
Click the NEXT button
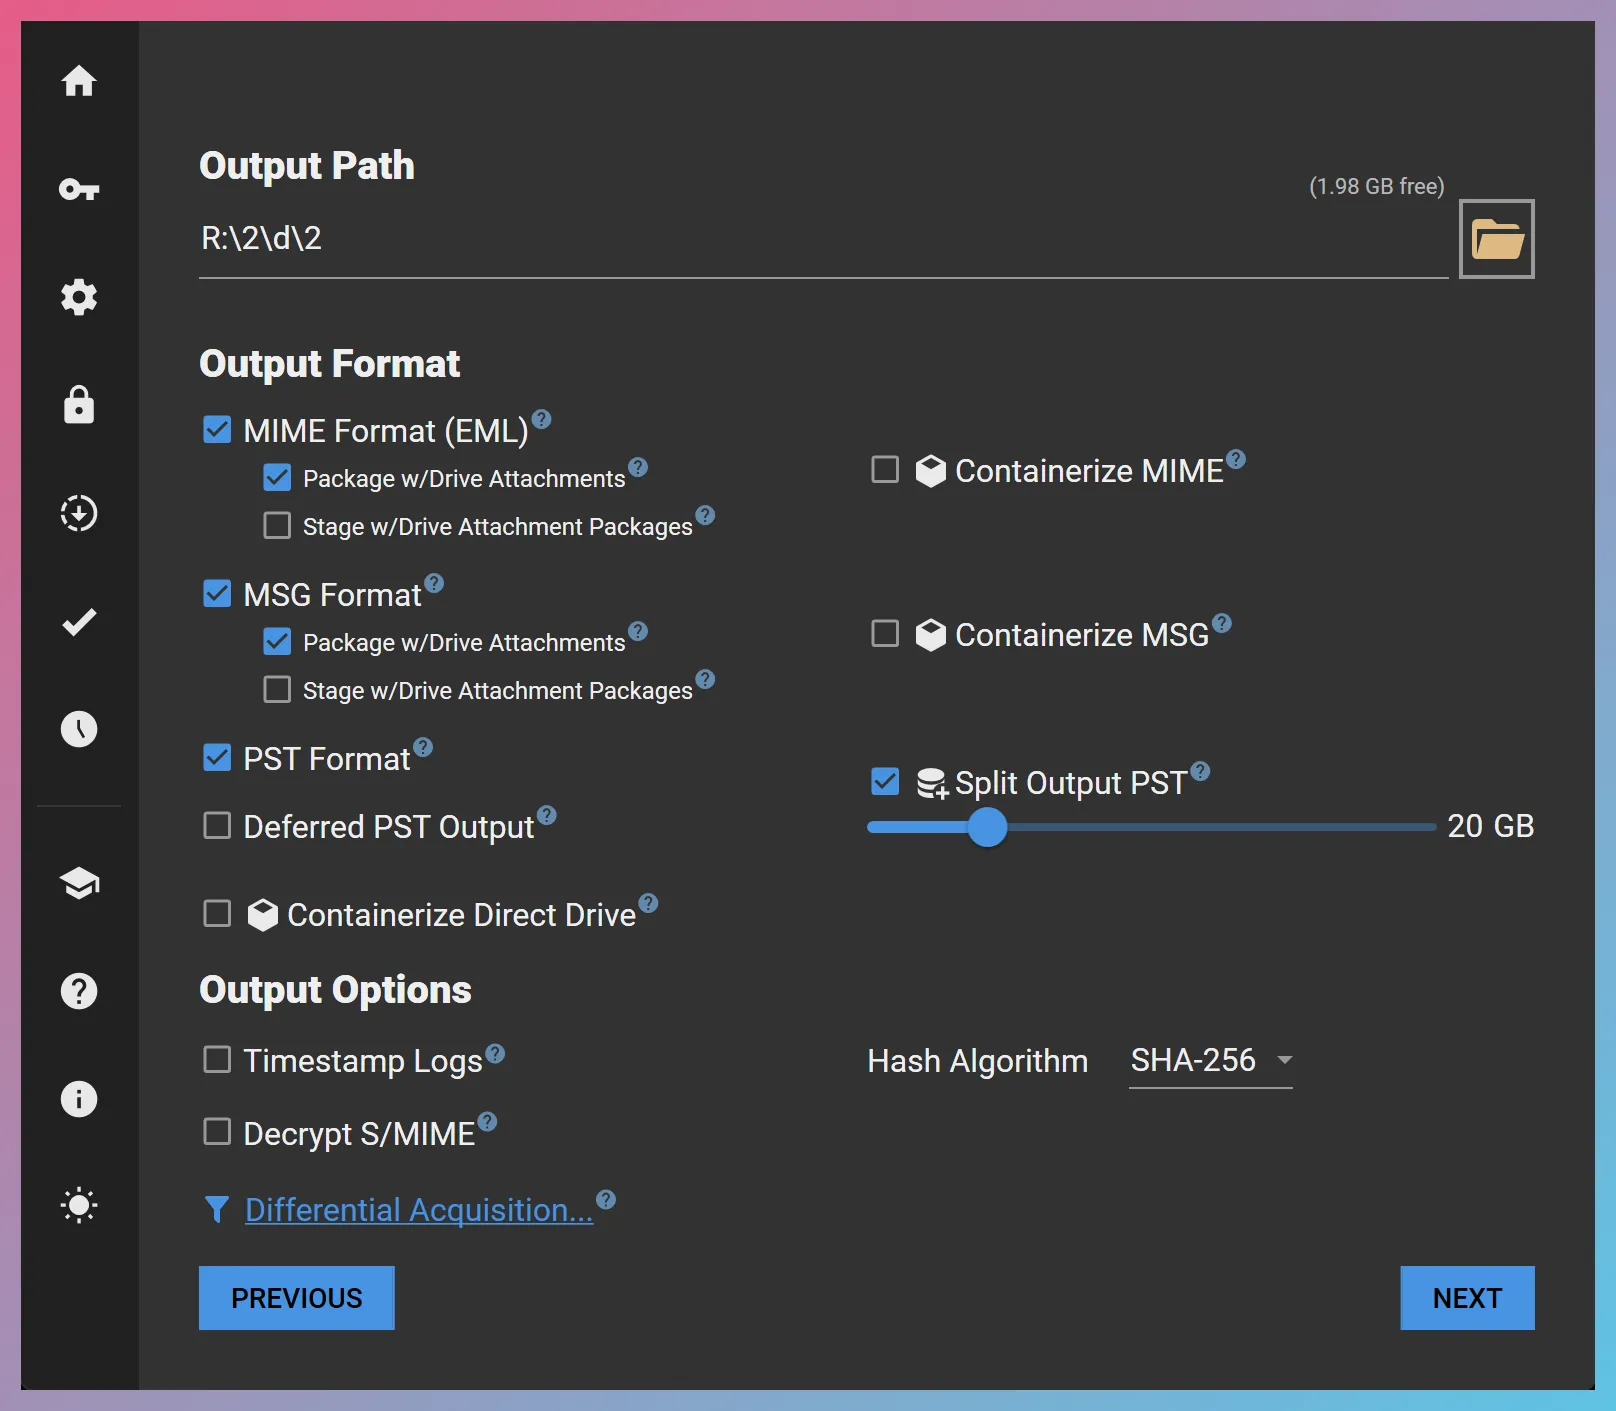1467,1298
